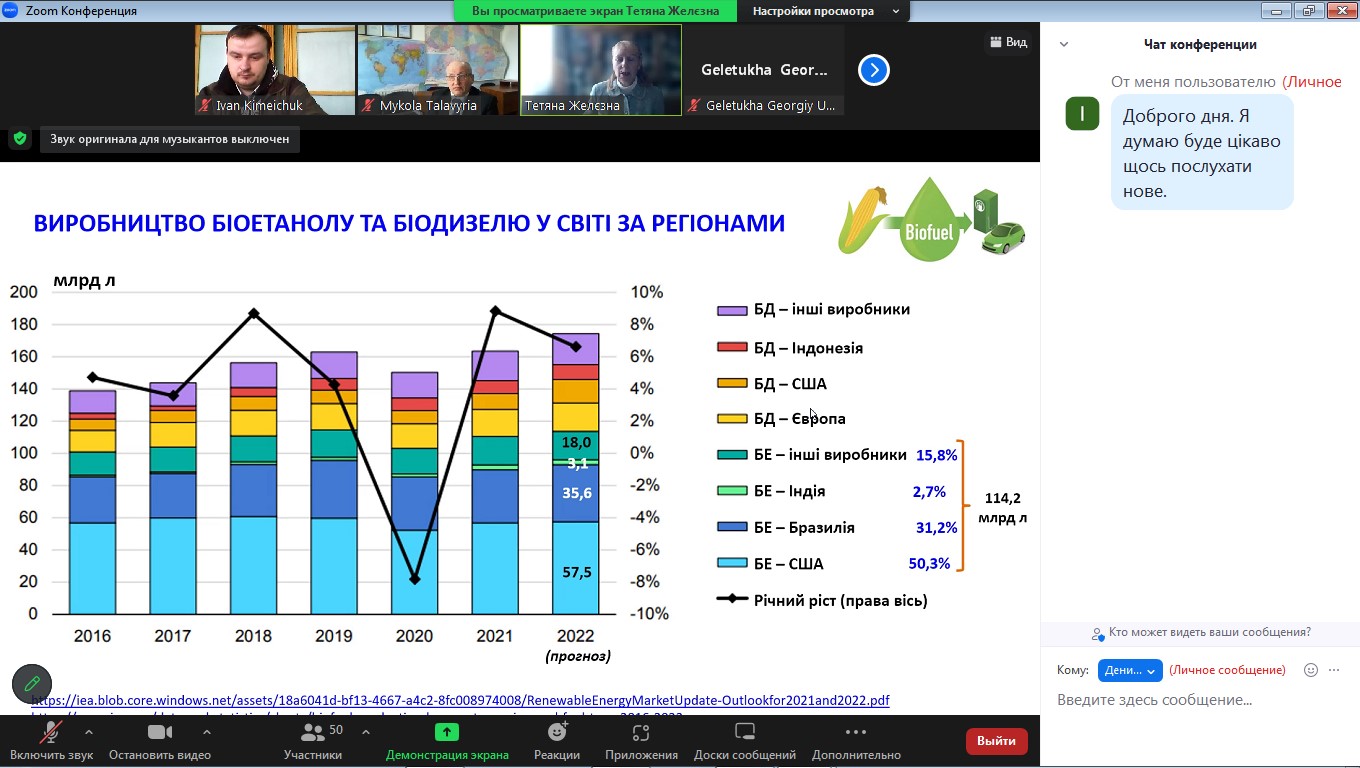
Task: Click the Biofuel corn logo on slide
Action: point(932,219)
